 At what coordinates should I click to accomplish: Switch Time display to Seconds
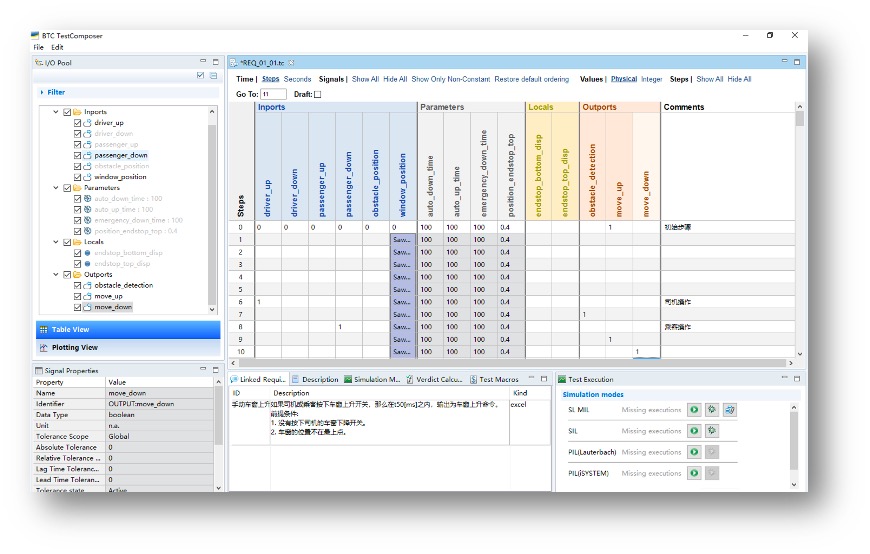click(297, 79)
